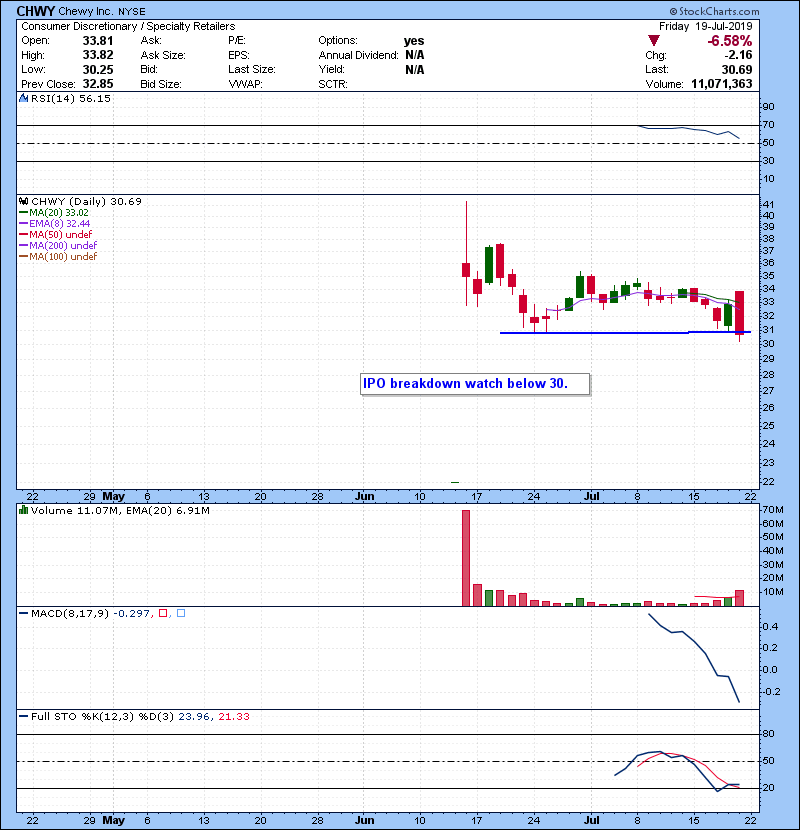Screen dimensions: 800x830
Task: Select the -6.58% percent change value
Action: 730,41
